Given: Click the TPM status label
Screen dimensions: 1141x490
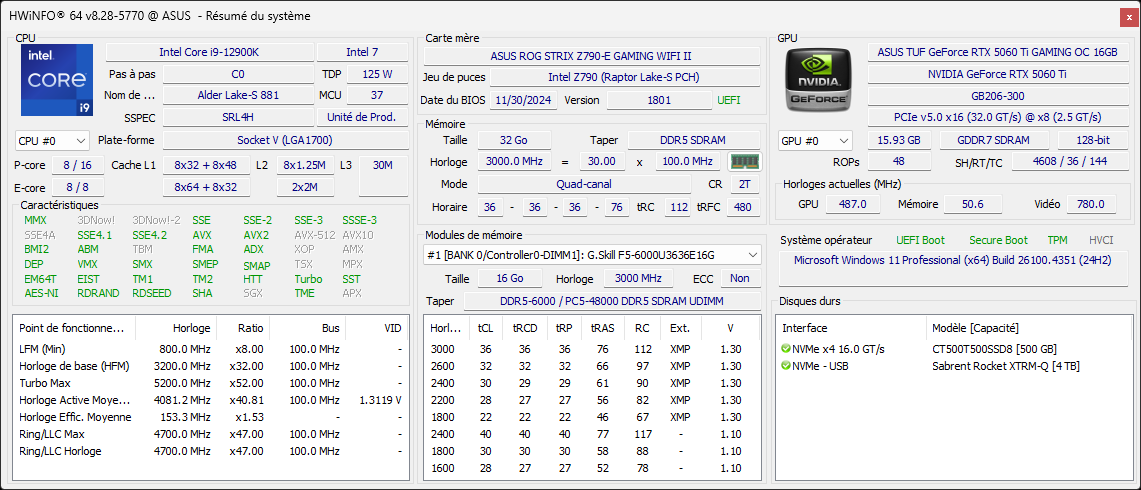Looking at the screenshot, I should [x=1057, y=240].
